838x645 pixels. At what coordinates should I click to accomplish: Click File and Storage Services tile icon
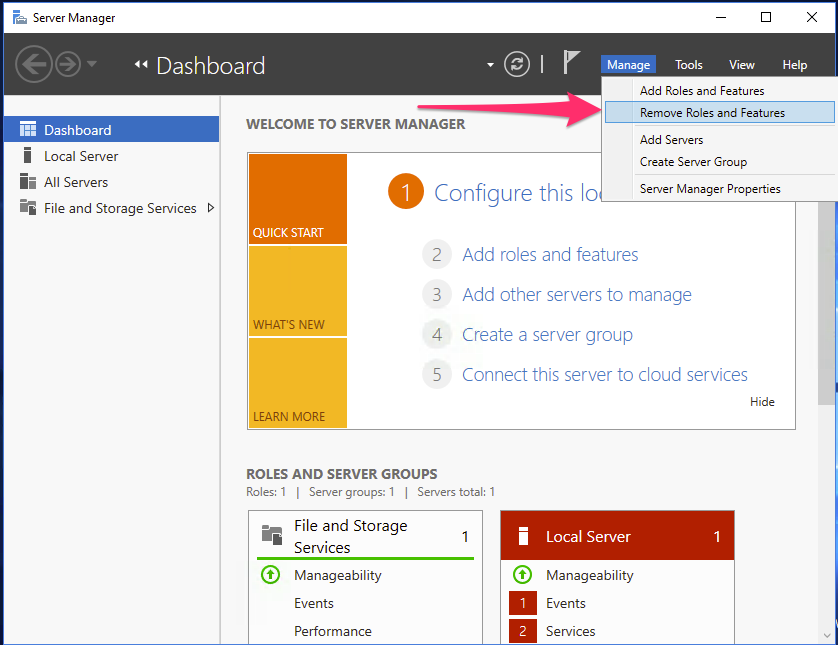(x=272, y=535)
